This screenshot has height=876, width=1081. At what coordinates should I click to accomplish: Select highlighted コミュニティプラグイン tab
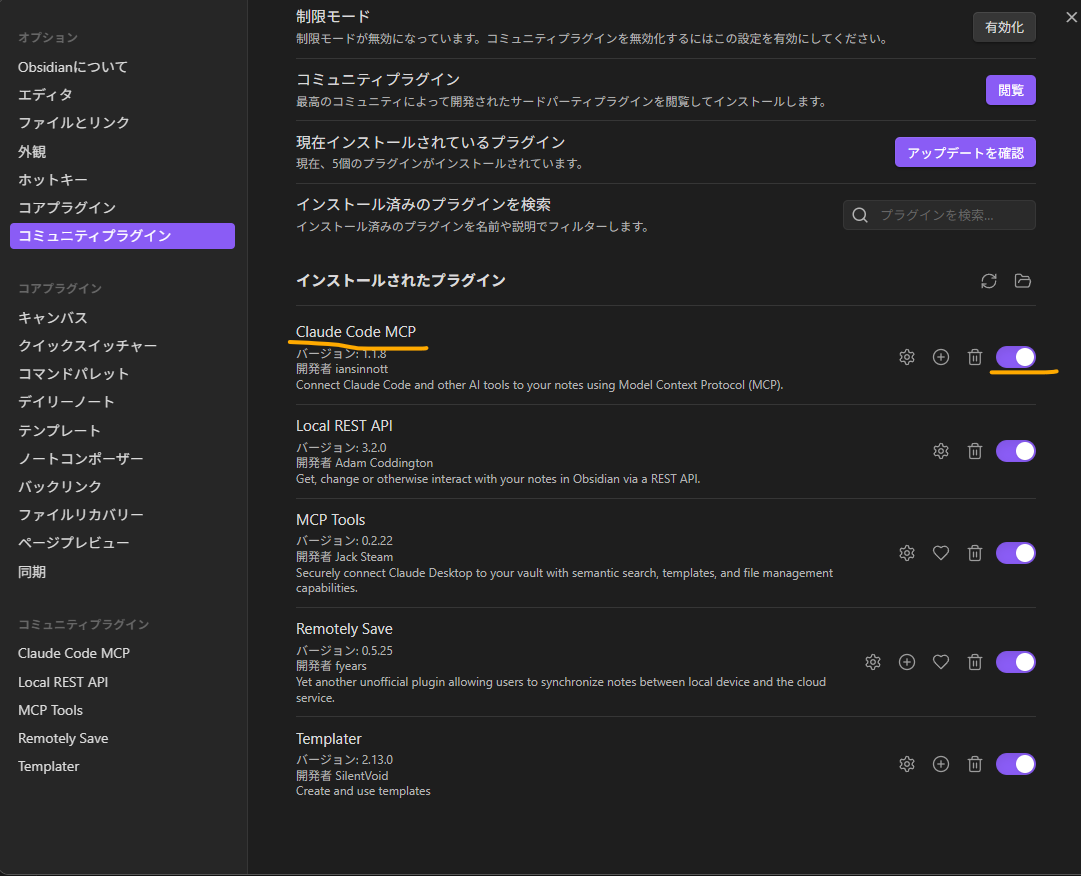coord(122,236)
